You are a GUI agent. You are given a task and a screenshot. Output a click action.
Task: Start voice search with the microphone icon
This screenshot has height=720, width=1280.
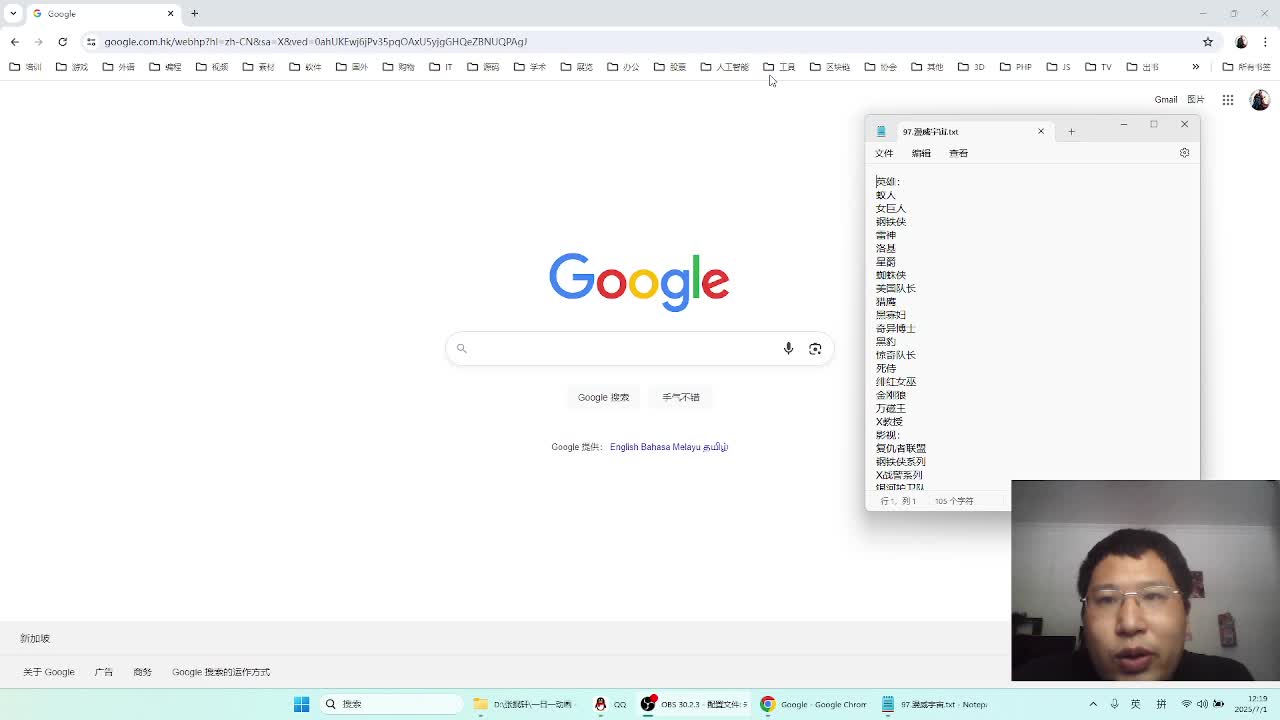(x=788, y=348)
